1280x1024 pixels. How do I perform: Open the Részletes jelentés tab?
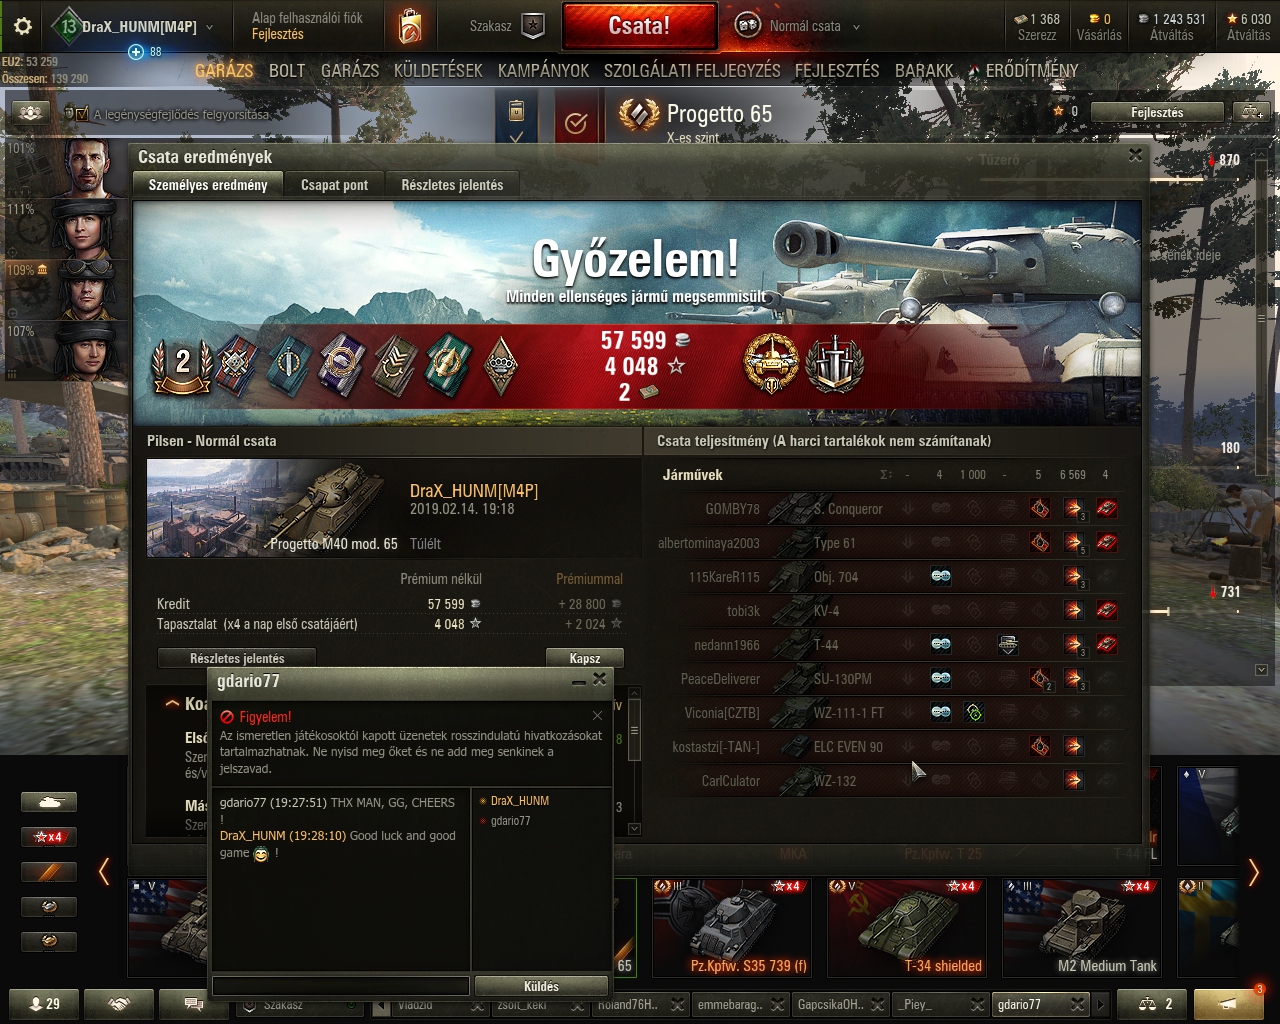click(x=452, y=185)
